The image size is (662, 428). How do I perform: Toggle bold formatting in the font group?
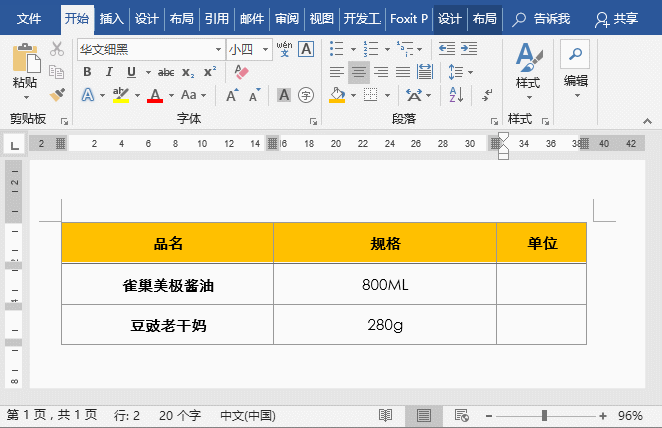(87, 72)
